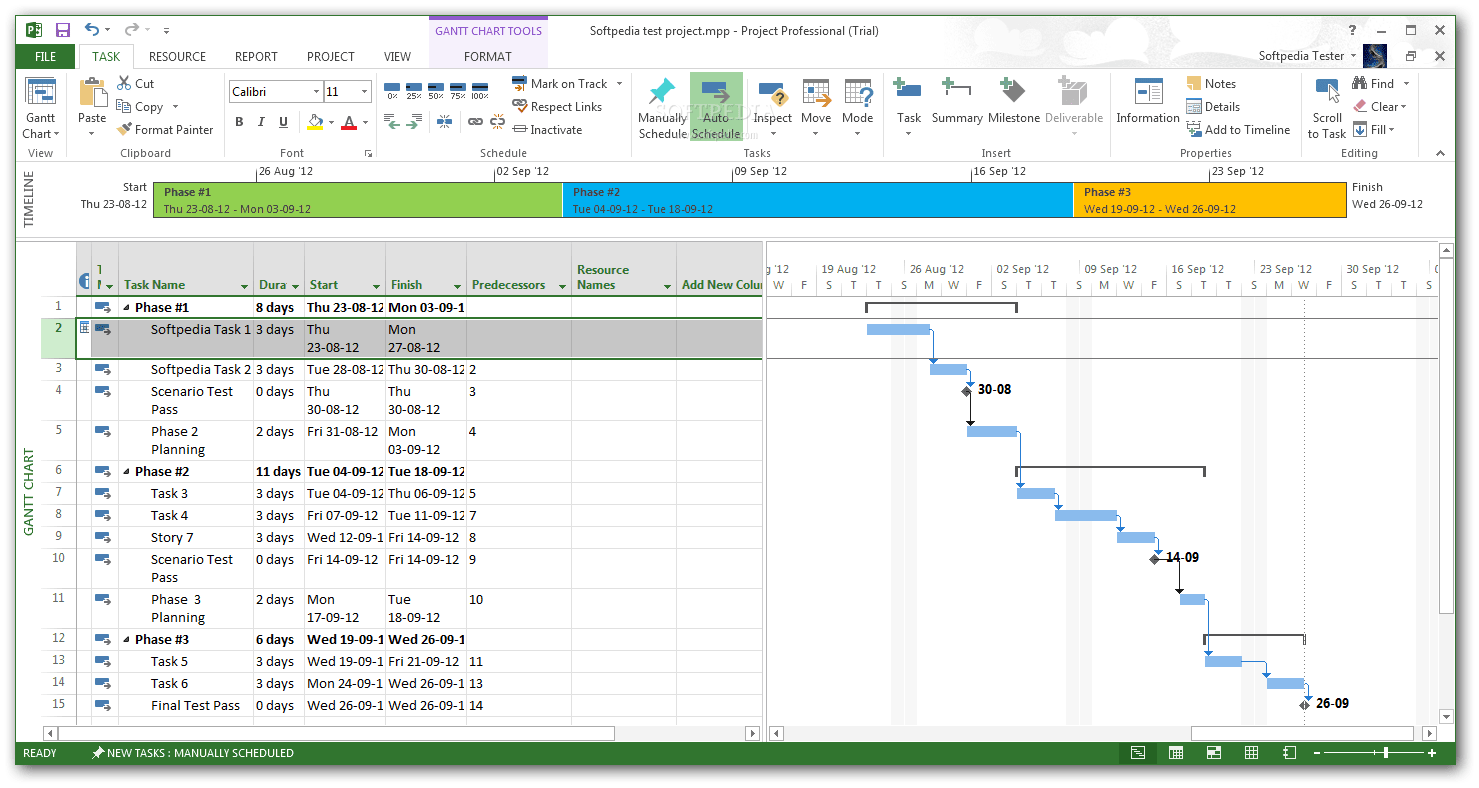Collapse the Phase #3 summary task
The width and height of the screenshot is (1479, 788).
click(x=126, y=640)
